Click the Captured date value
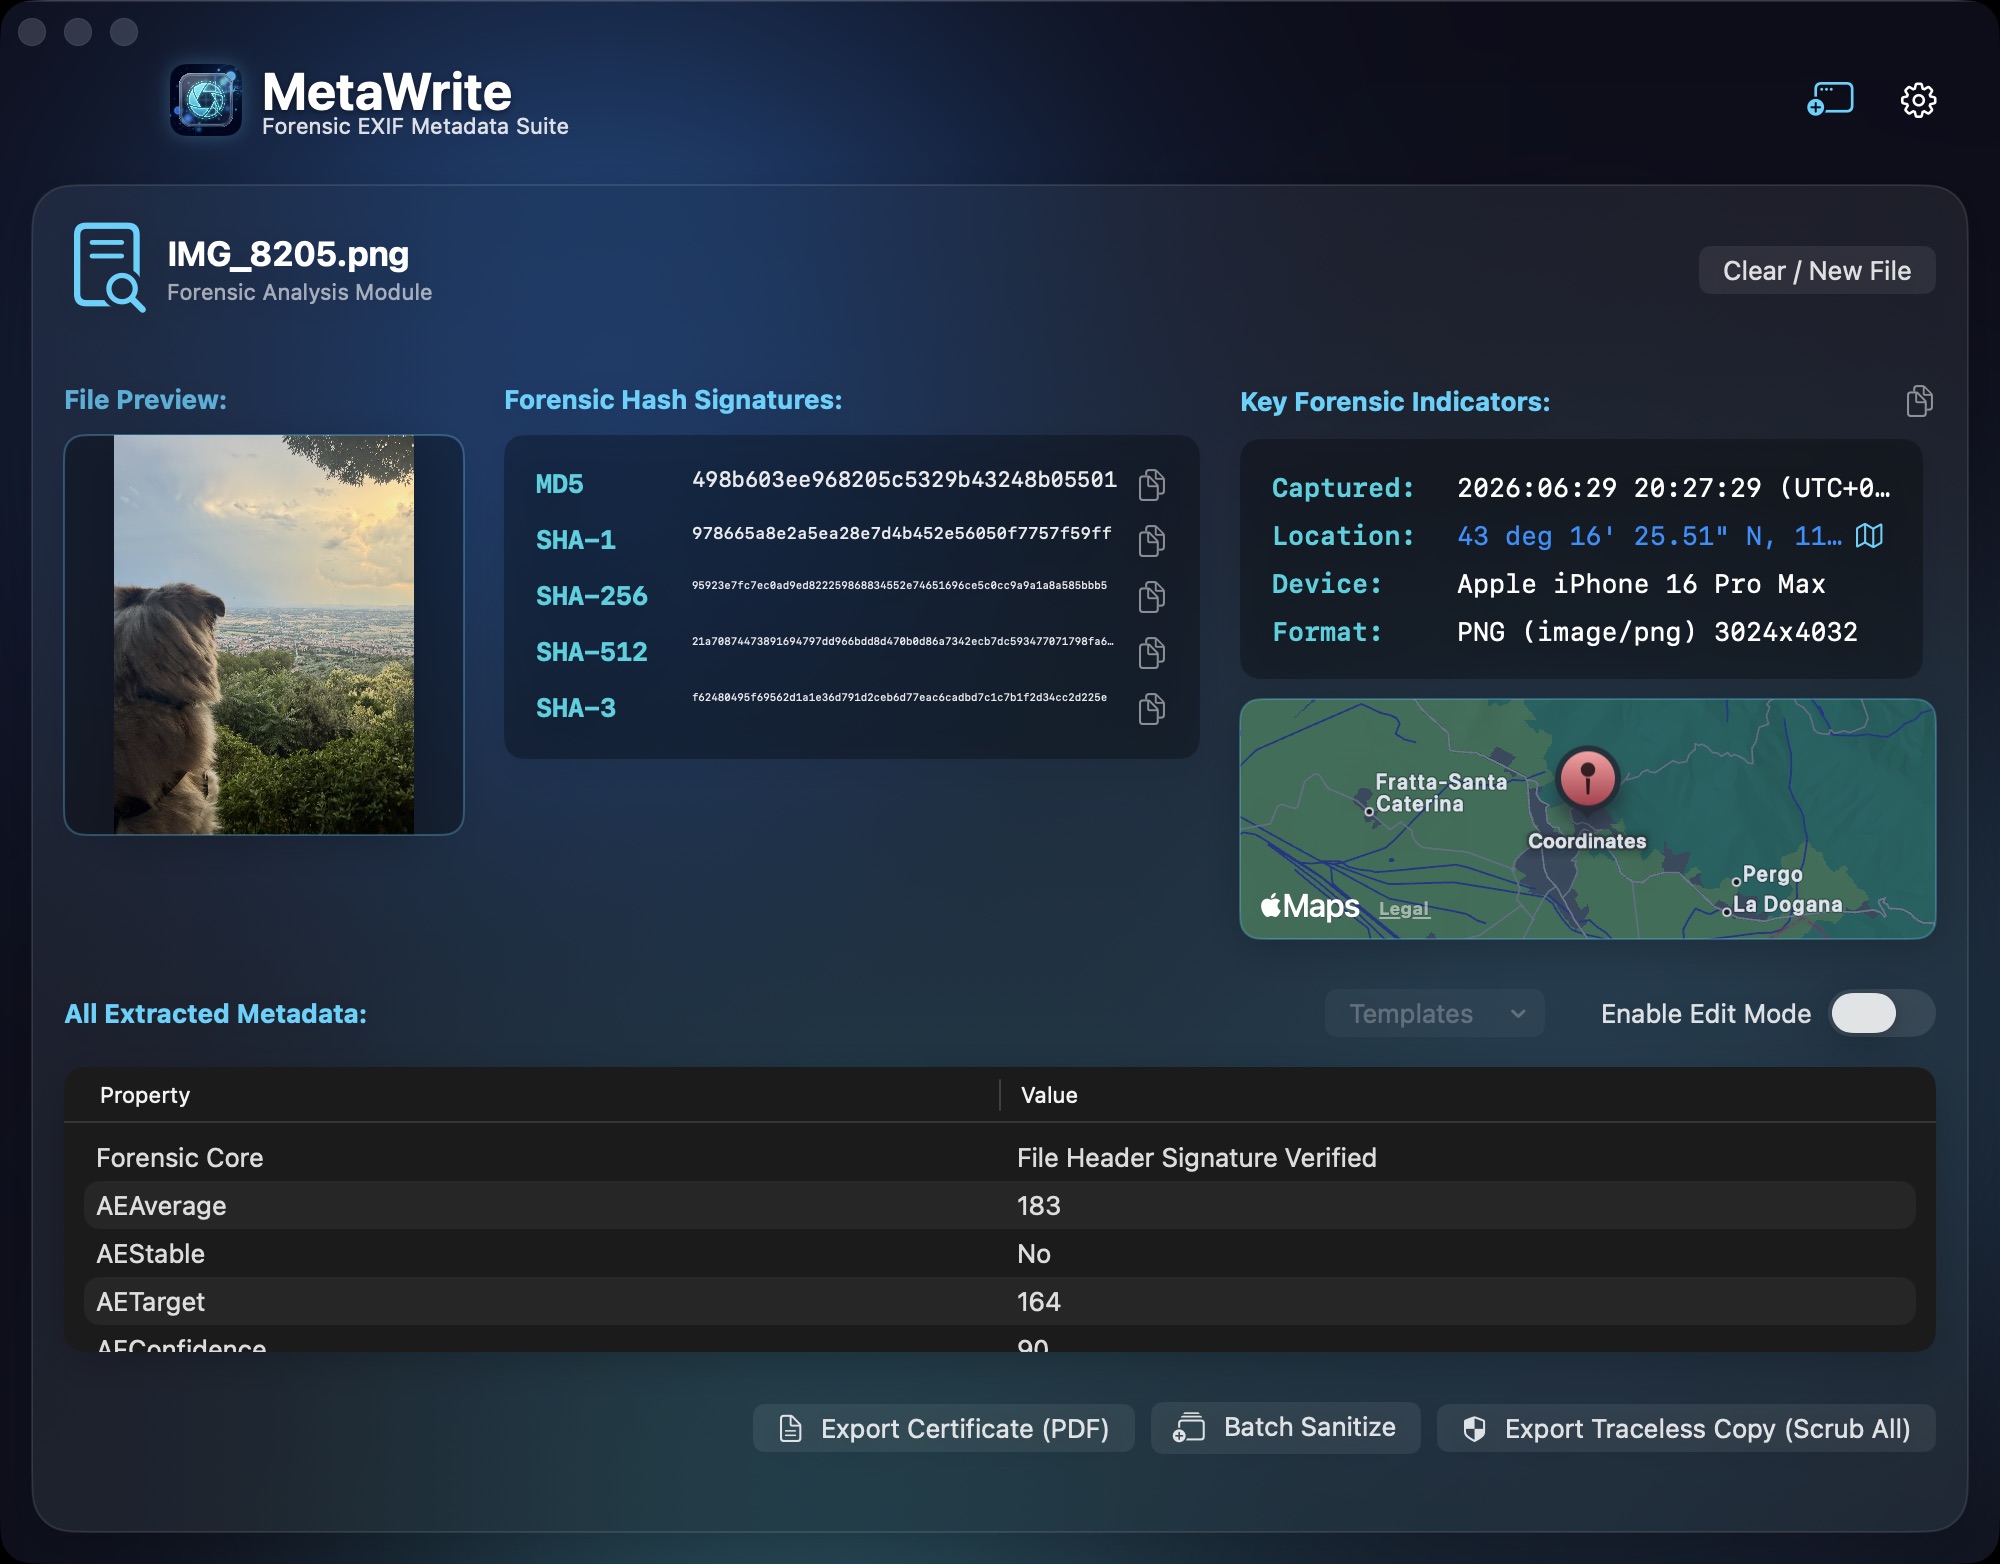The height and width of the screenshot is (1564, 2000). click(x=1673, y=488)
